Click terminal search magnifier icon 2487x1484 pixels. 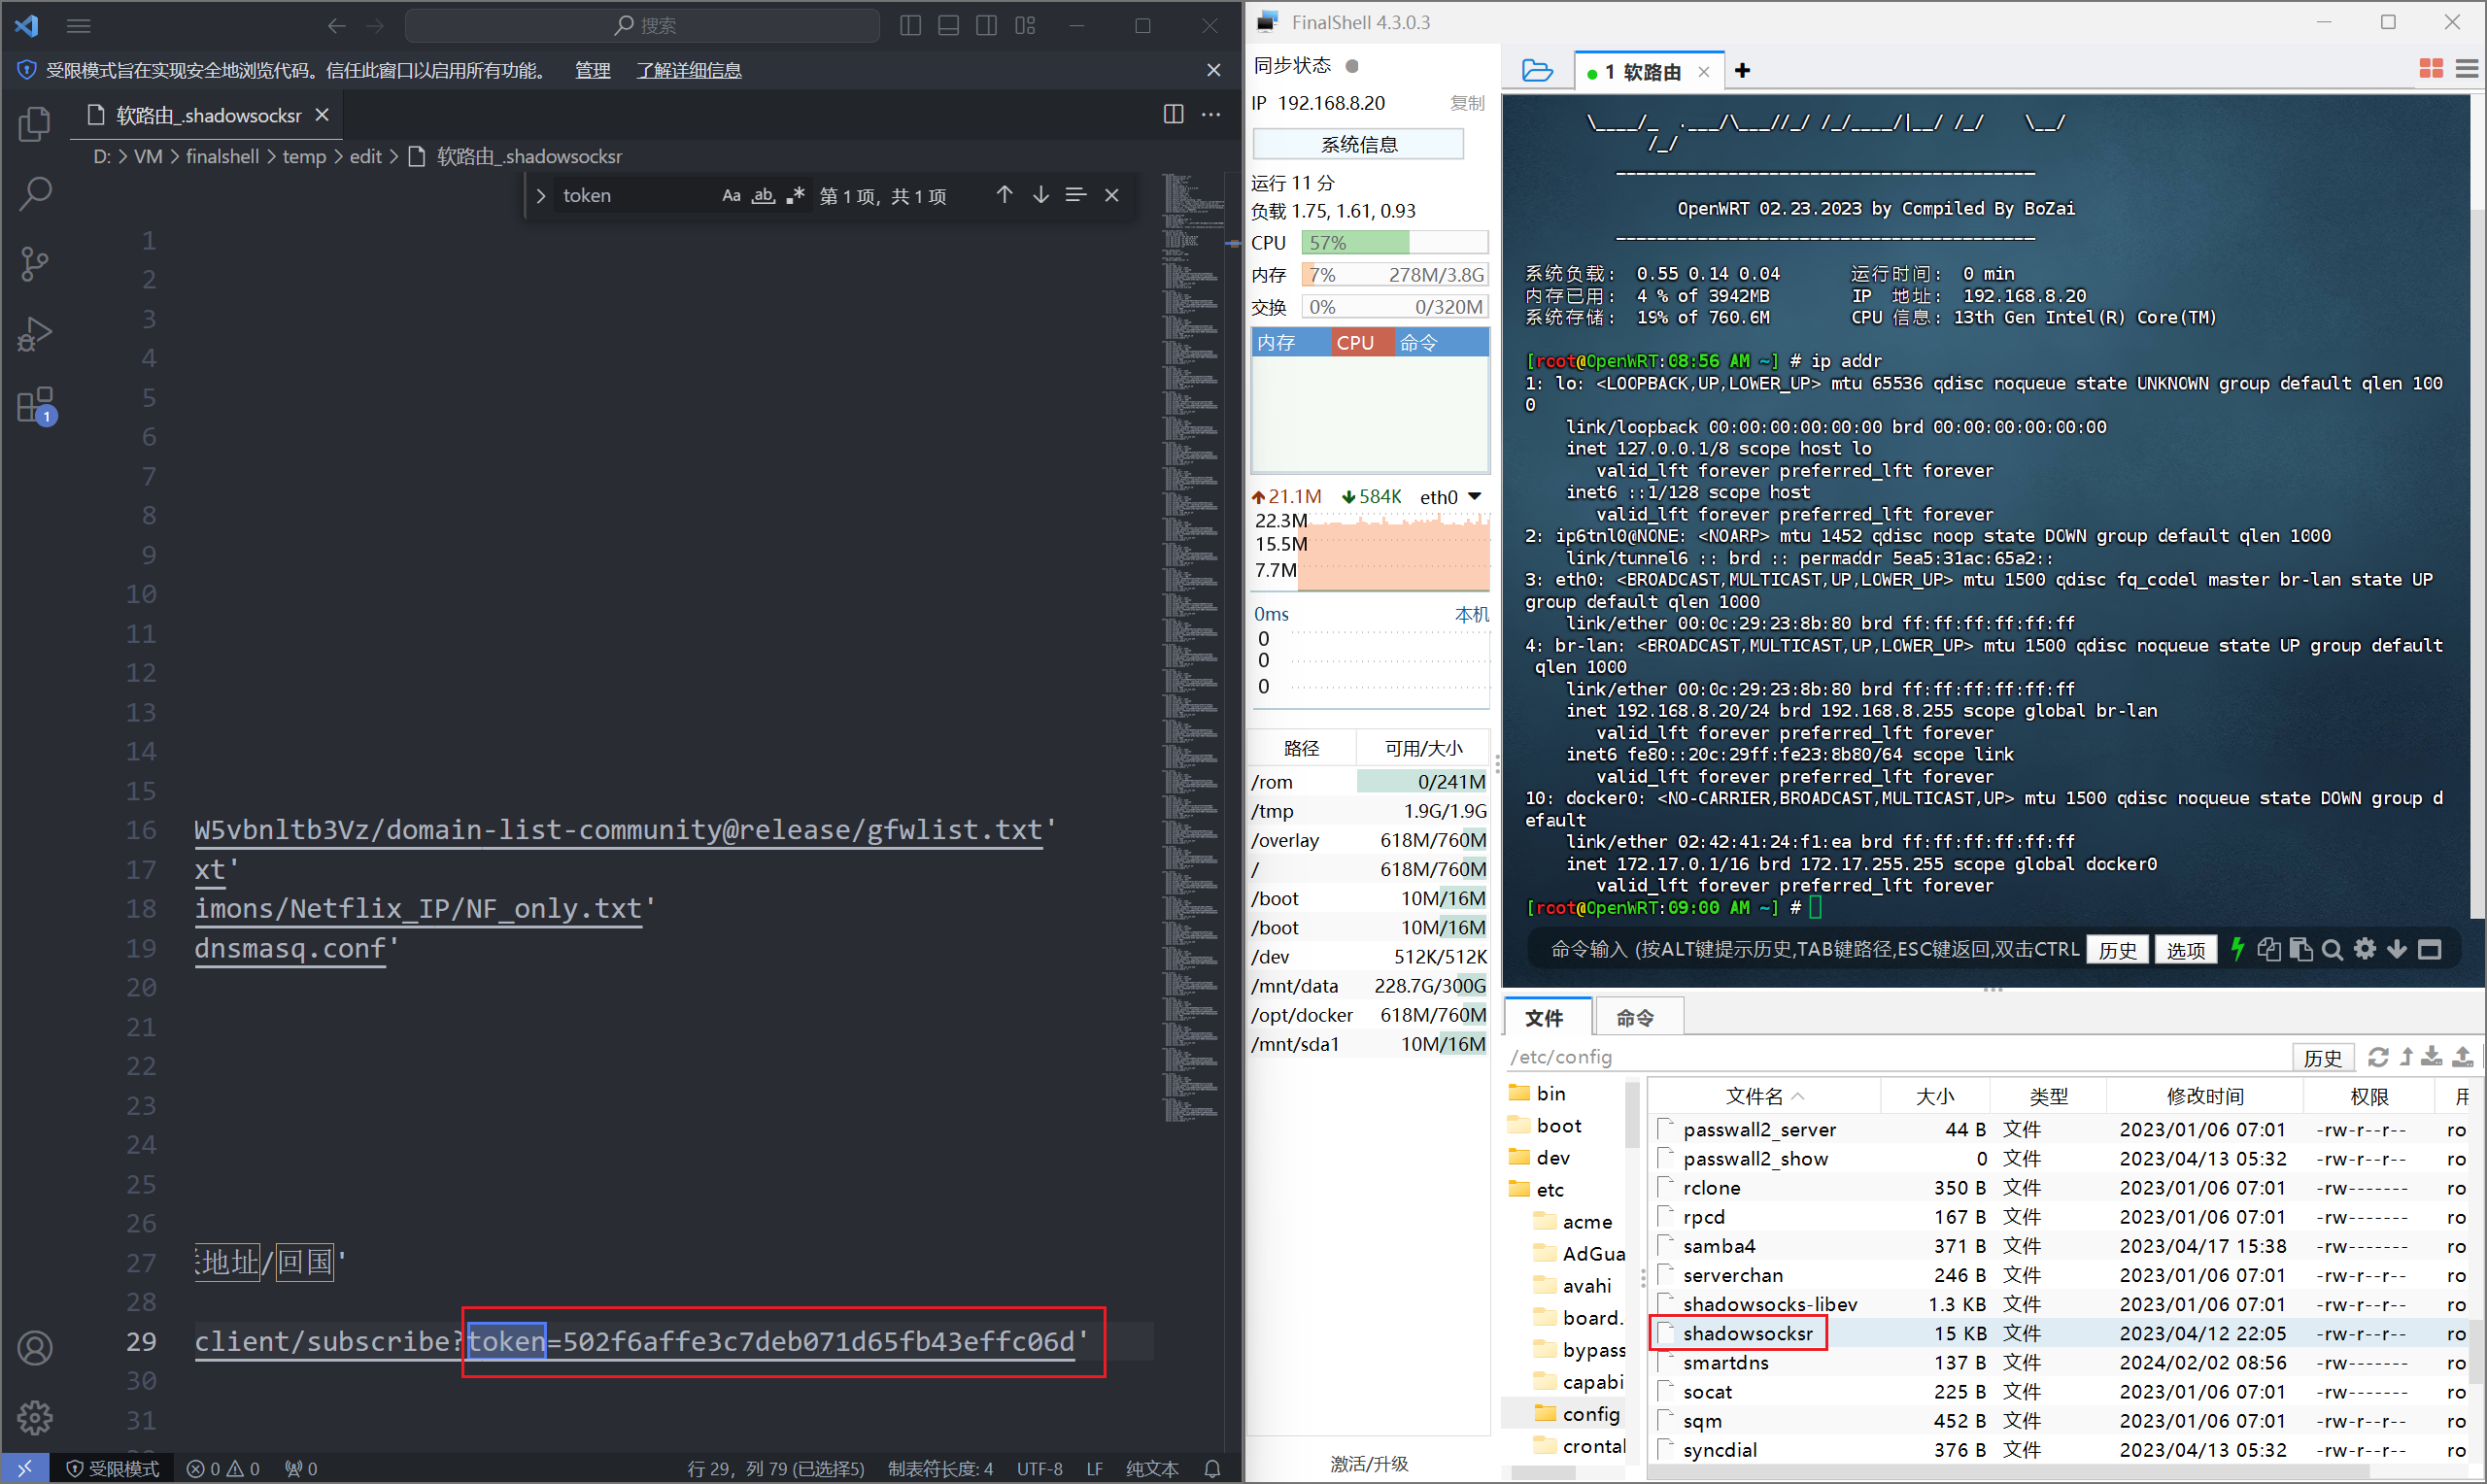(2333, 949)
